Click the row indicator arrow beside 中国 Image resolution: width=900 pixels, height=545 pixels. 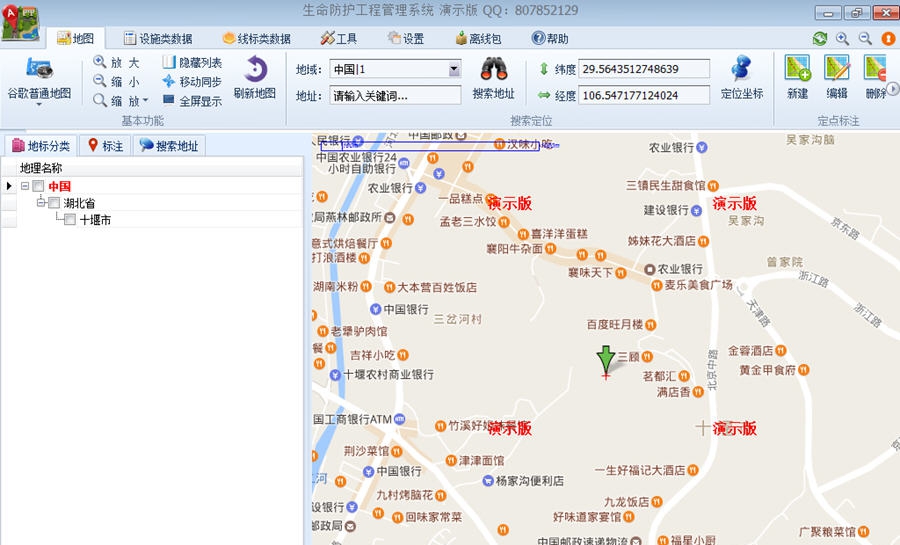[x=9, y=186]
